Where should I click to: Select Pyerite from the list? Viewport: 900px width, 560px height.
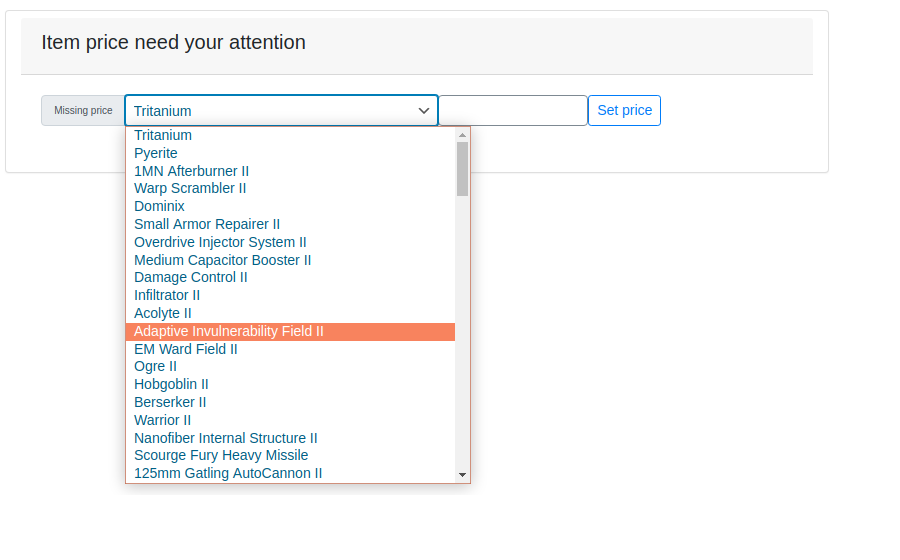[x=290, y=153]
